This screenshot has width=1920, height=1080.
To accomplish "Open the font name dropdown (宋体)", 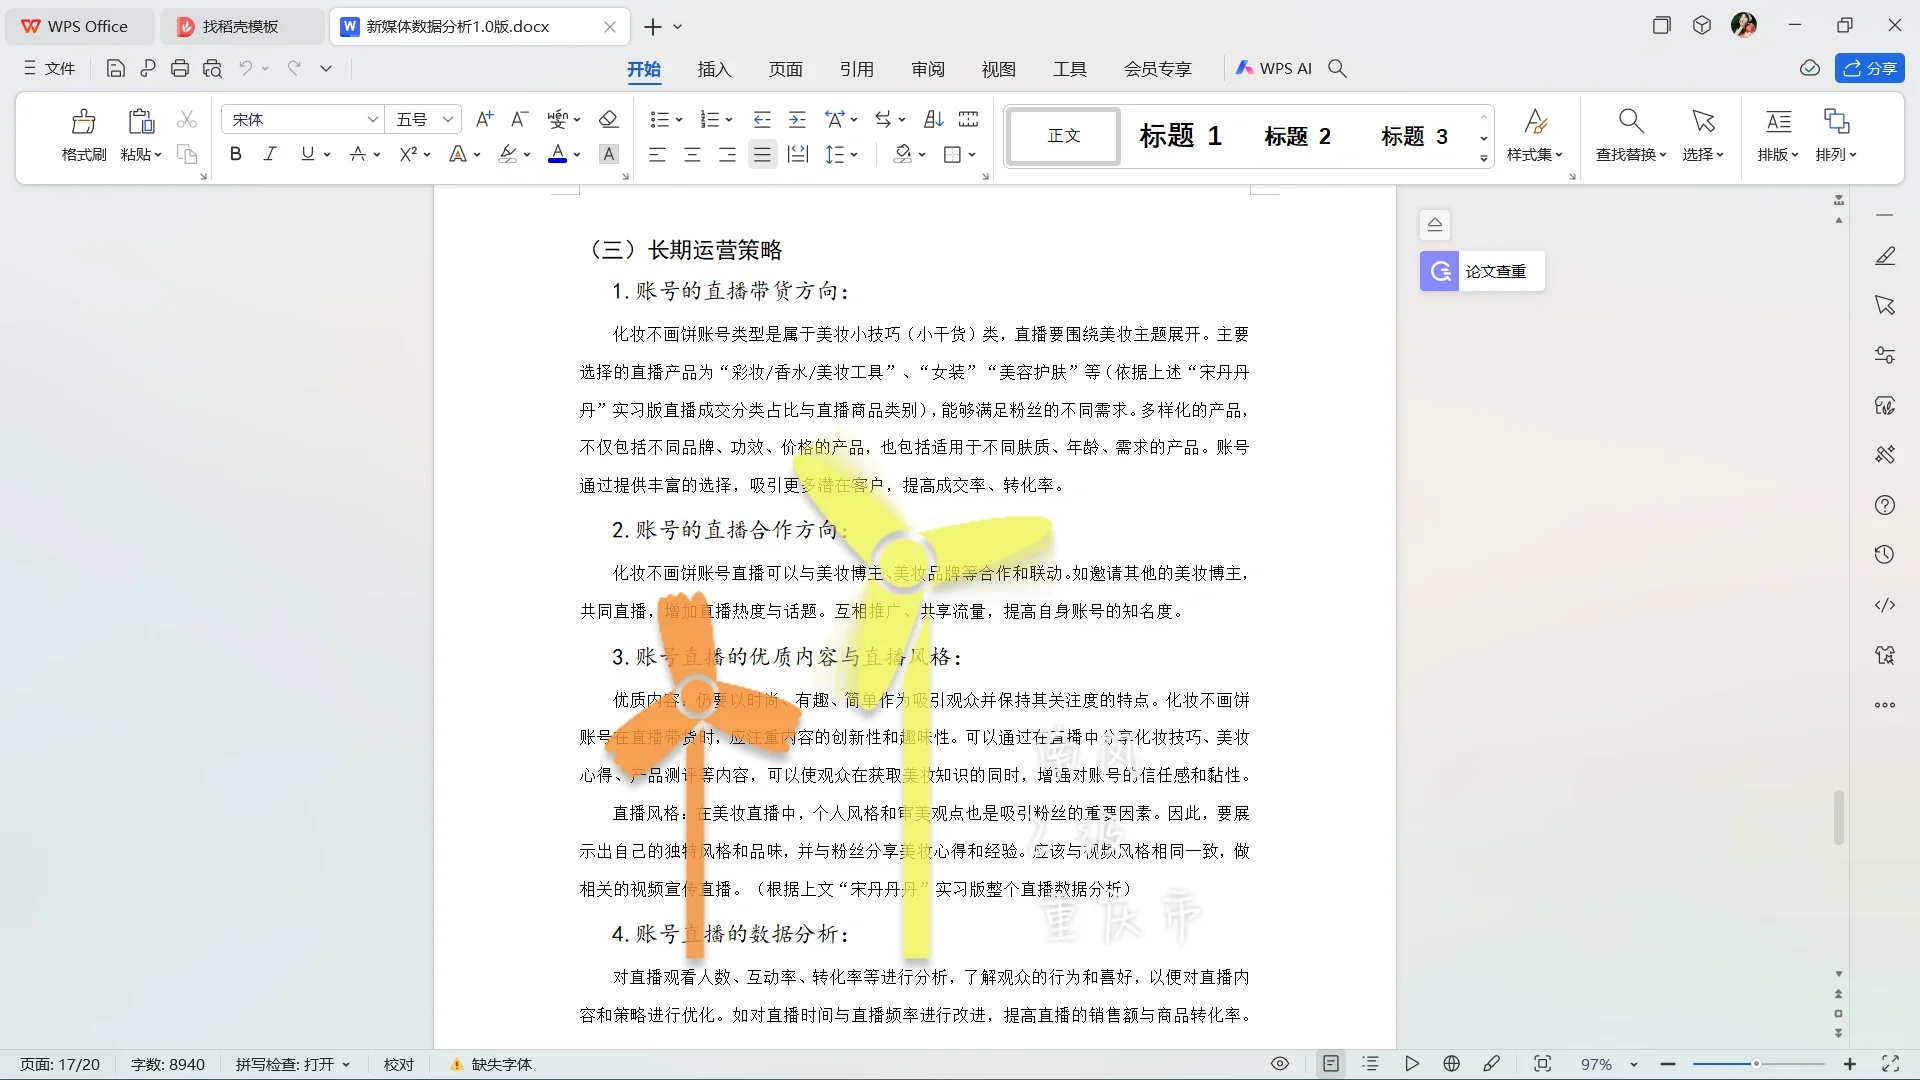I will point(373,119).
